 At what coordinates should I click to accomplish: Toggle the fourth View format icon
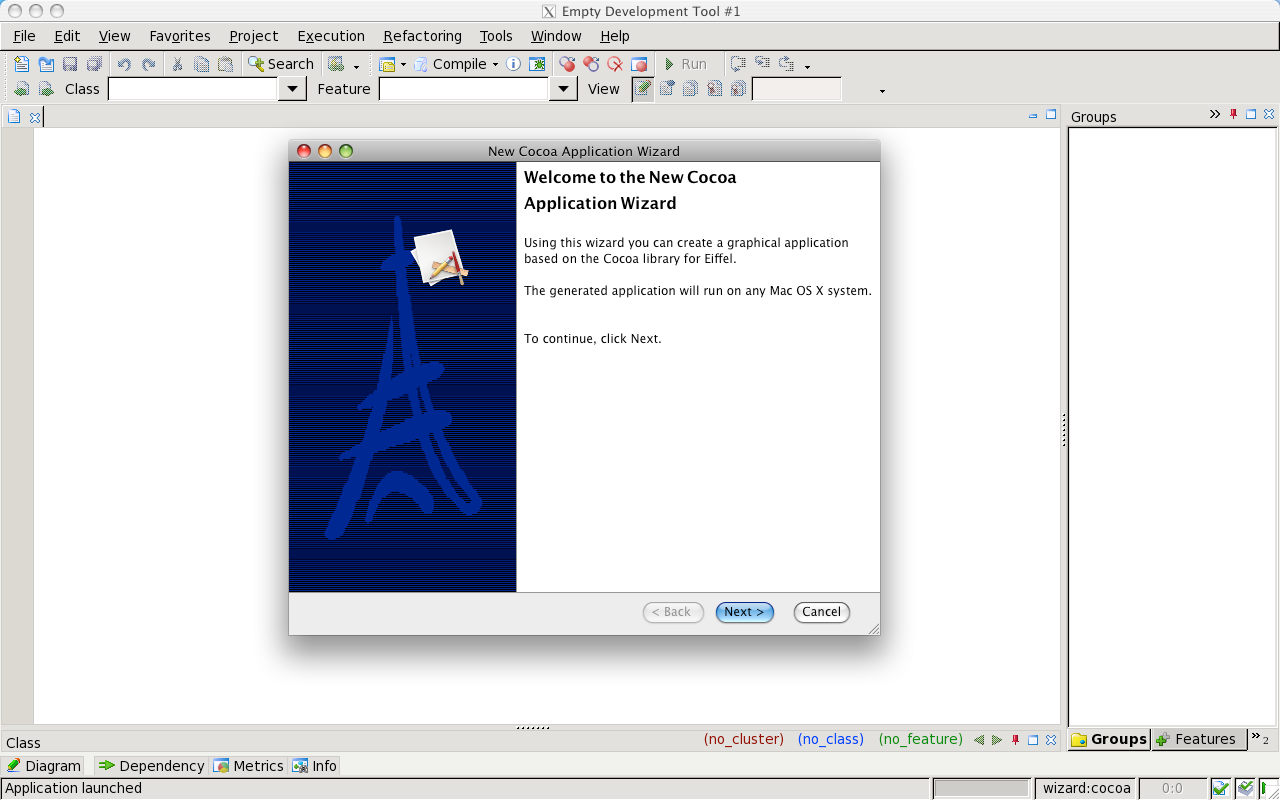pyautogui.click(x=714, y=89)
